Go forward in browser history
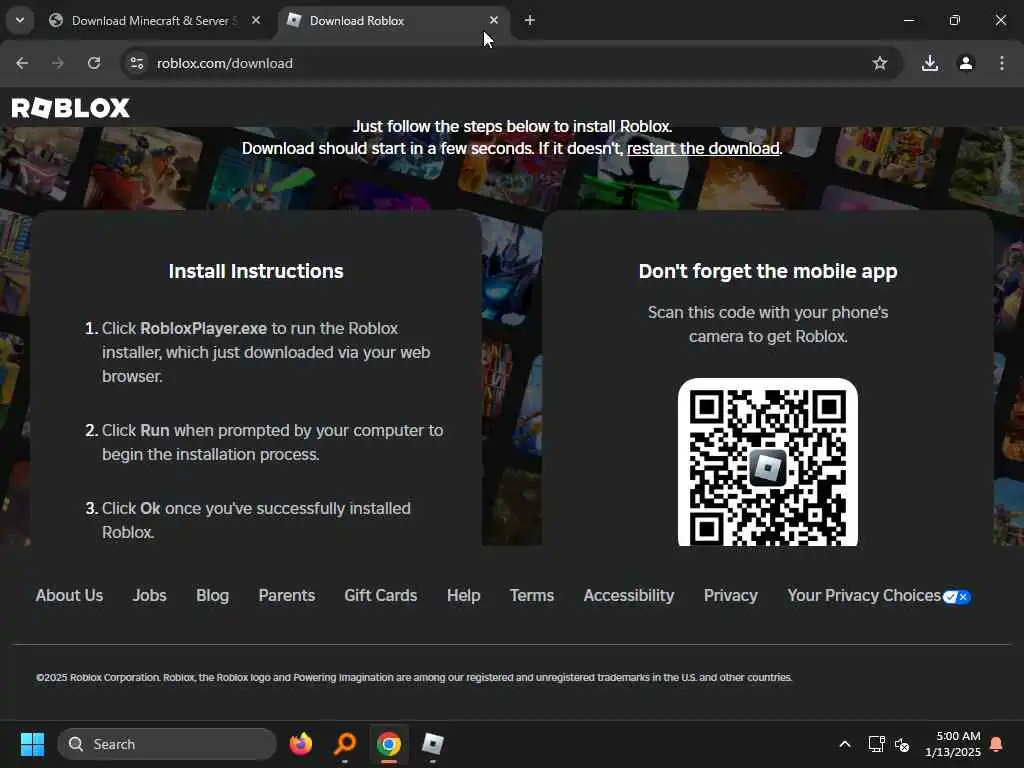The width and height of the screenshot is (1024, 768). (x=58, y=63)
